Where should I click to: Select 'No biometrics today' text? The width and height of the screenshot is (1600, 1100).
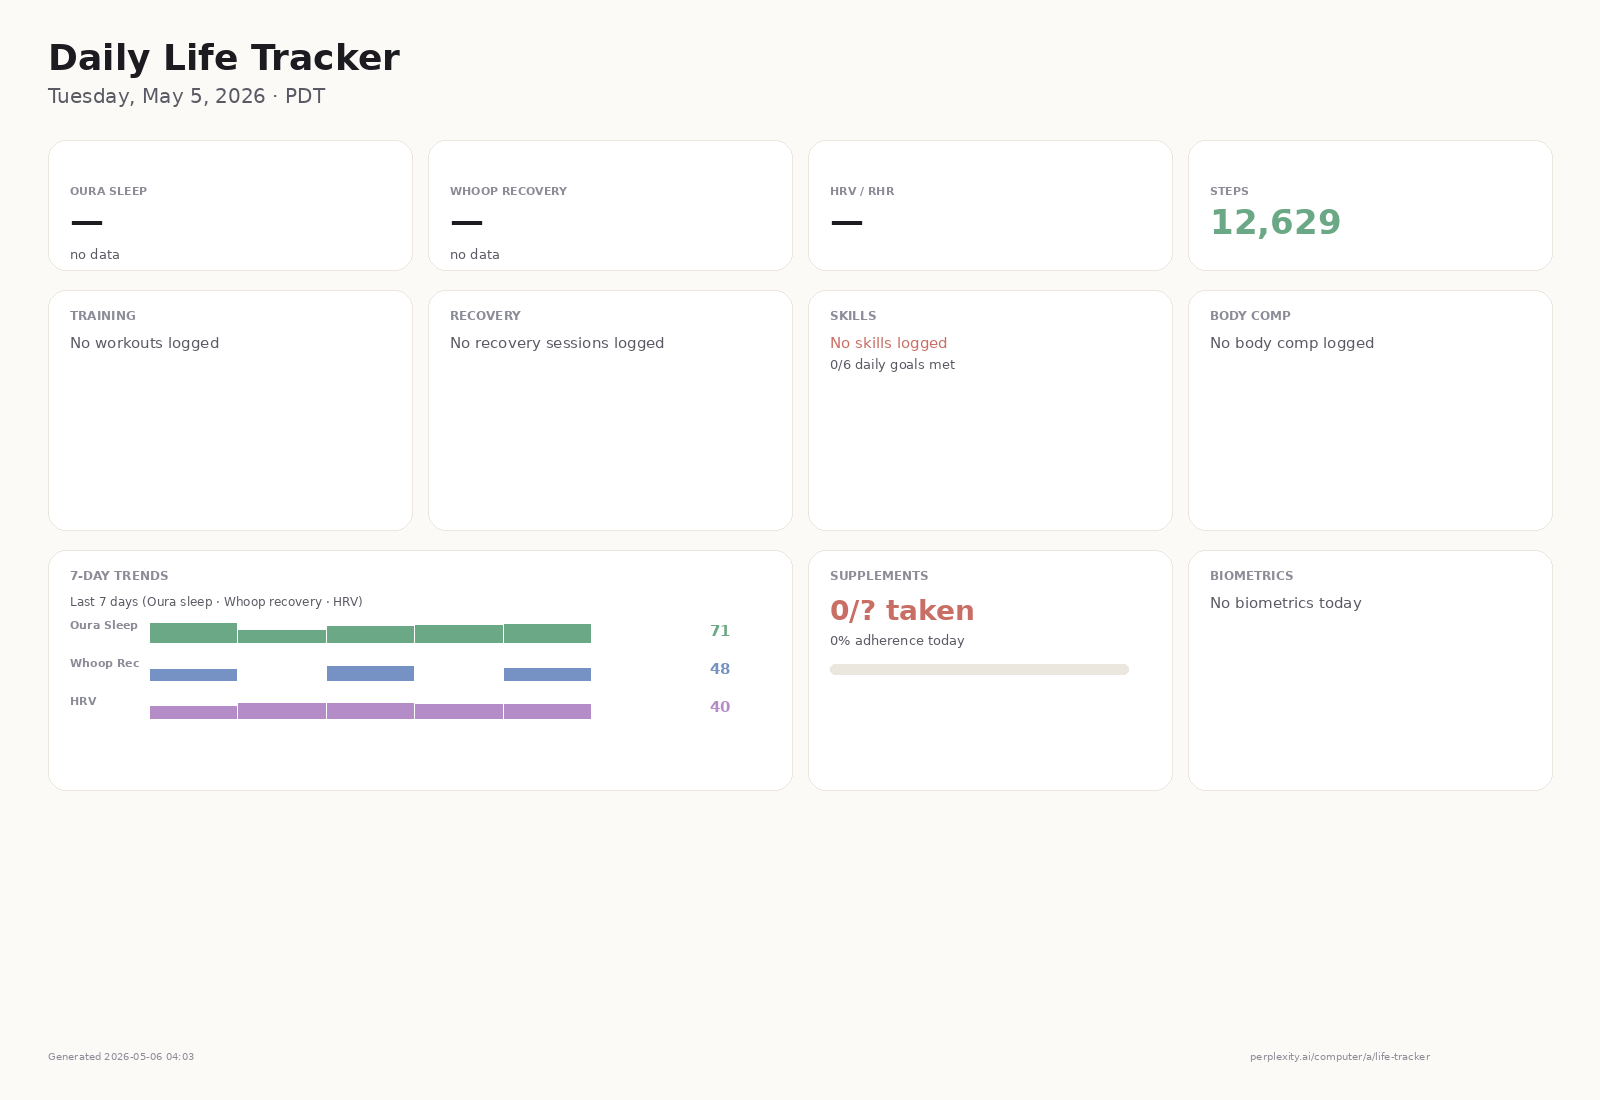(x=1285, y=603)
